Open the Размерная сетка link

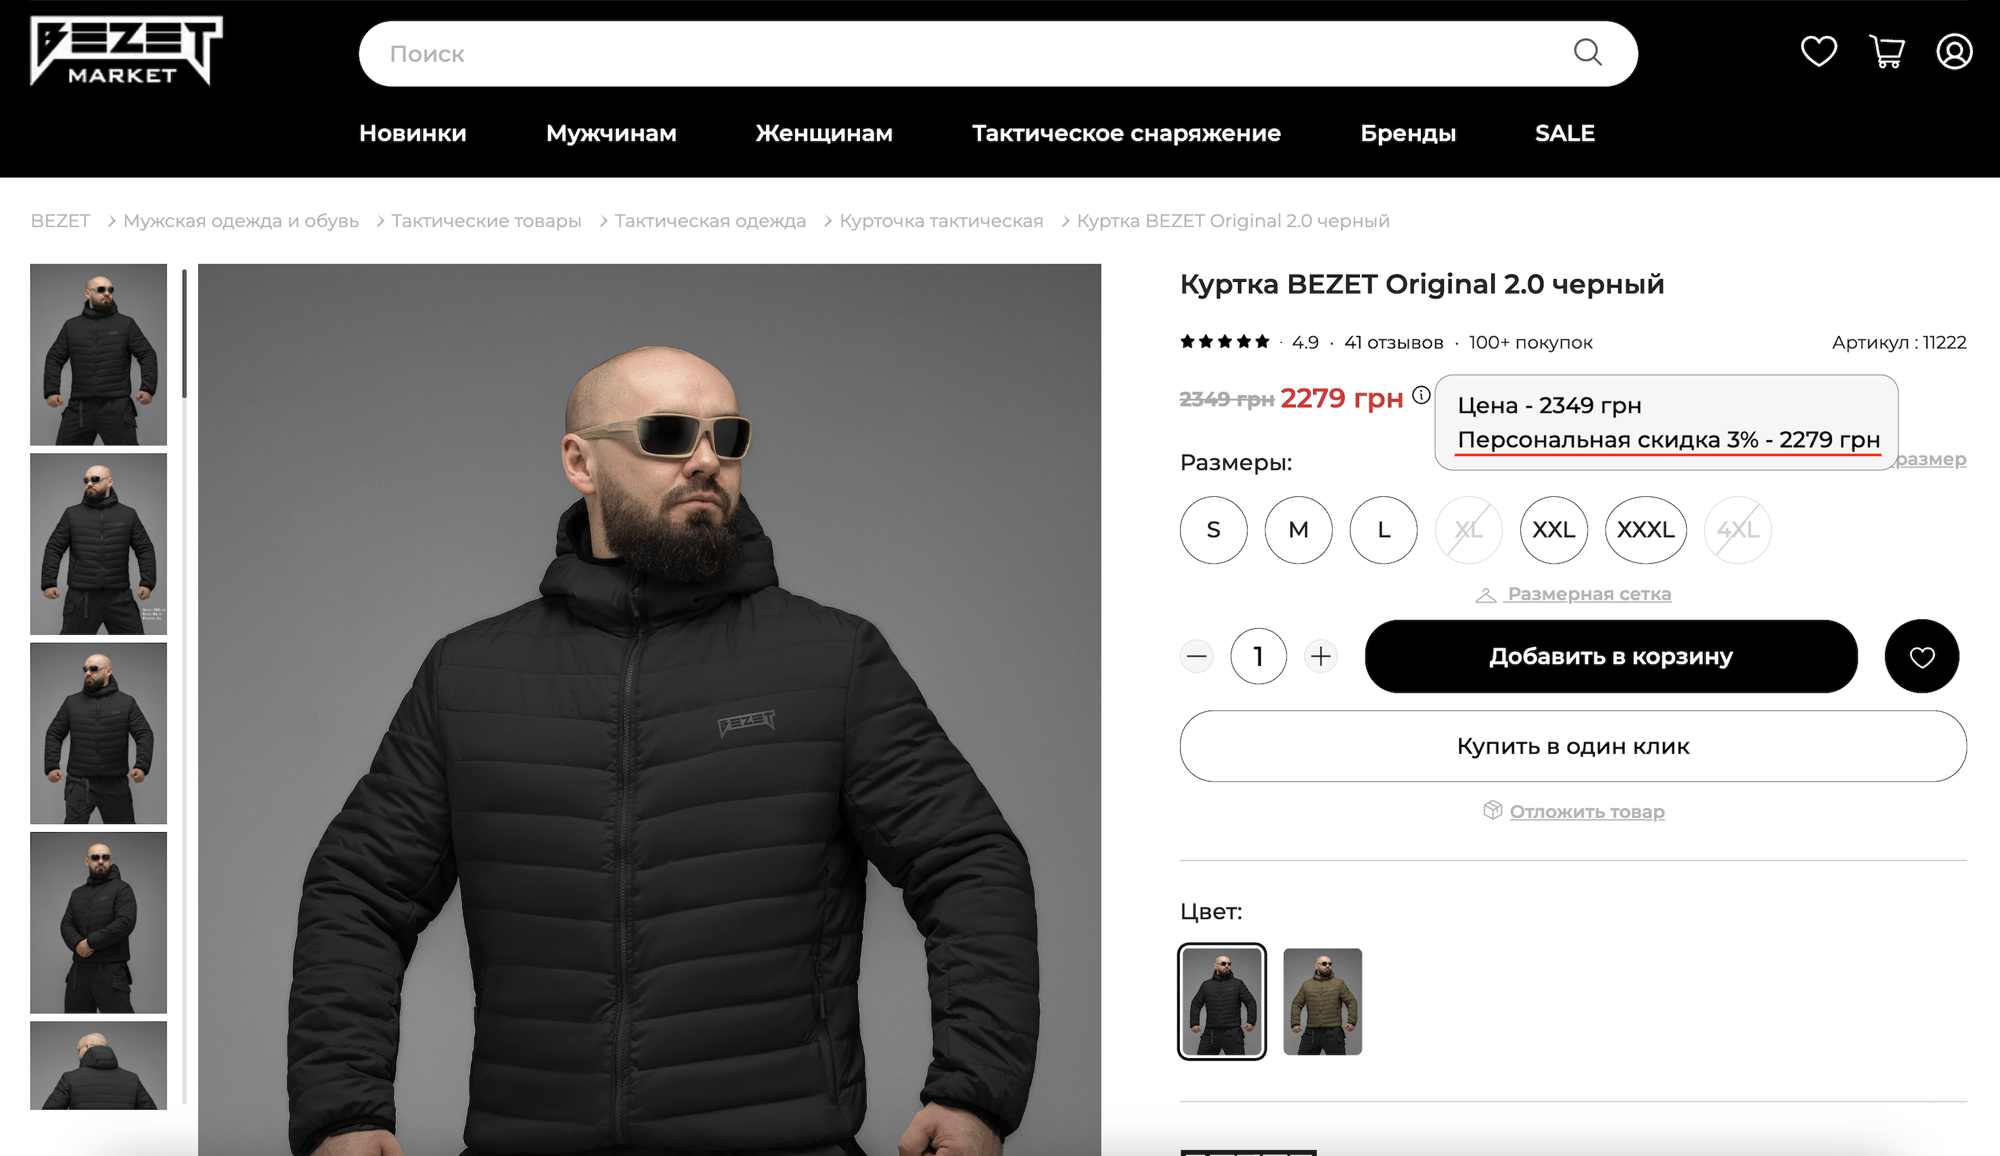(x=1588, y=594)
